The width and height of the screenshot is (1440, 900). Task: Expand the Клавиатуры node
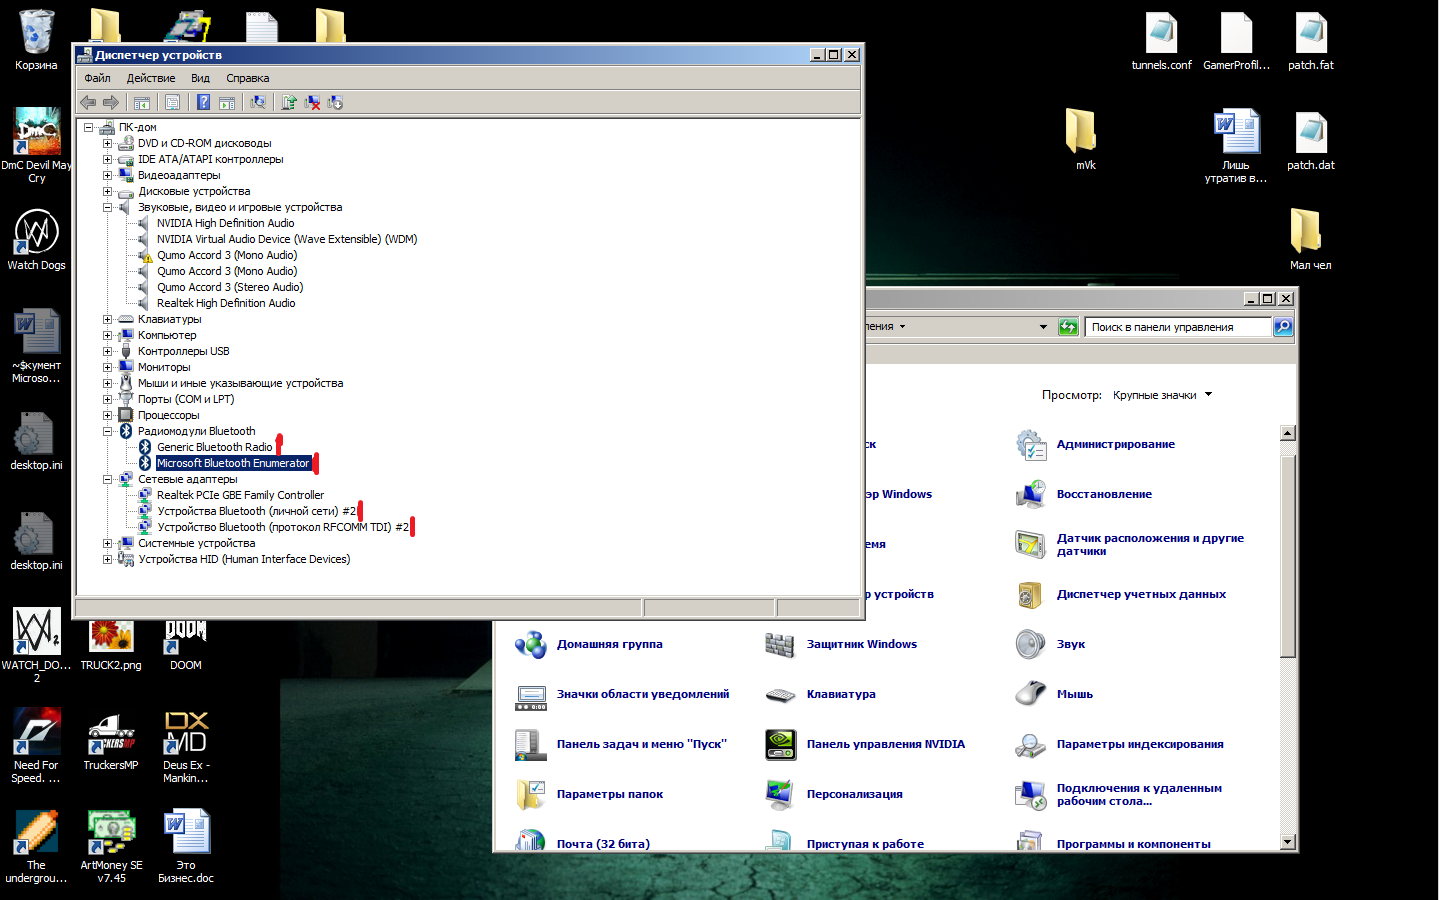(x=108, y=319)
